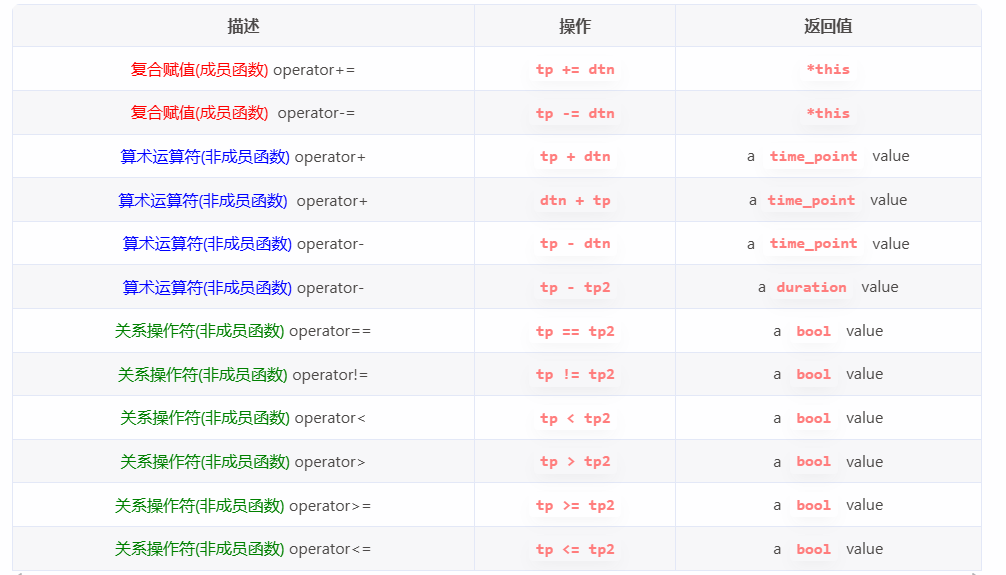Click bool in the tp >= tp2 row
Image resolution: width=1006 pixels, height=575 pixels.
[x=814, y=506]
